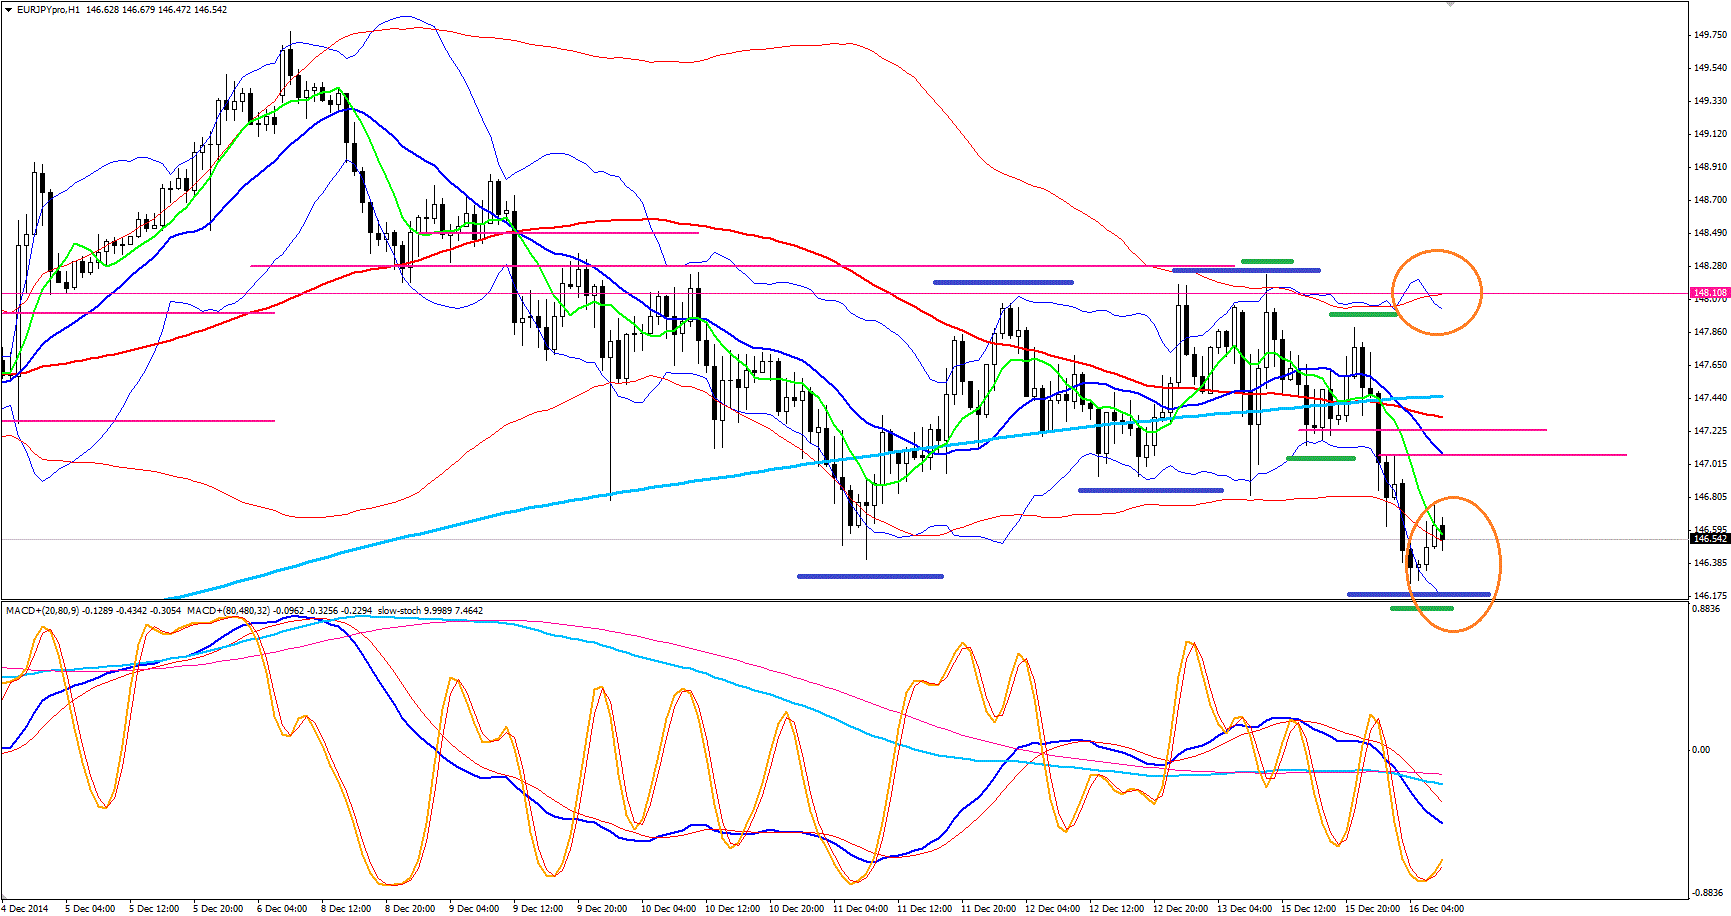The width and height of the screenshot is (1731, 916).
Task: Select the green segment below the lower ellipse
Action: 1421,608
